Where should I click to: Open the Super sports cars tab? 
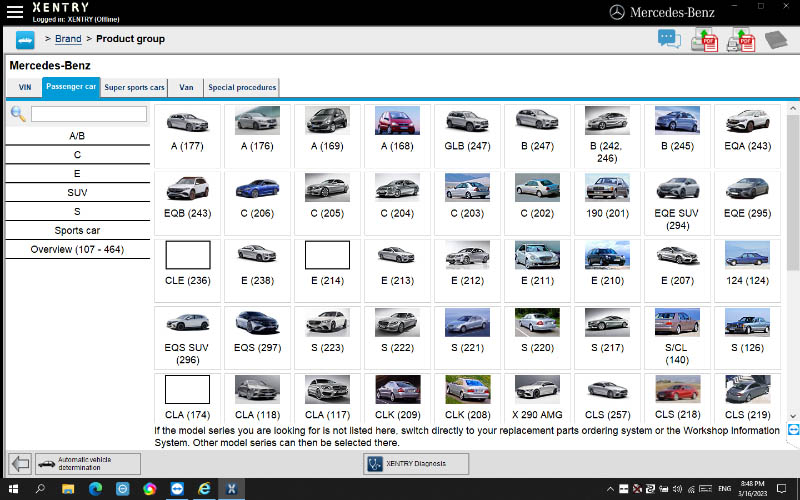click(x=134, y=87)
